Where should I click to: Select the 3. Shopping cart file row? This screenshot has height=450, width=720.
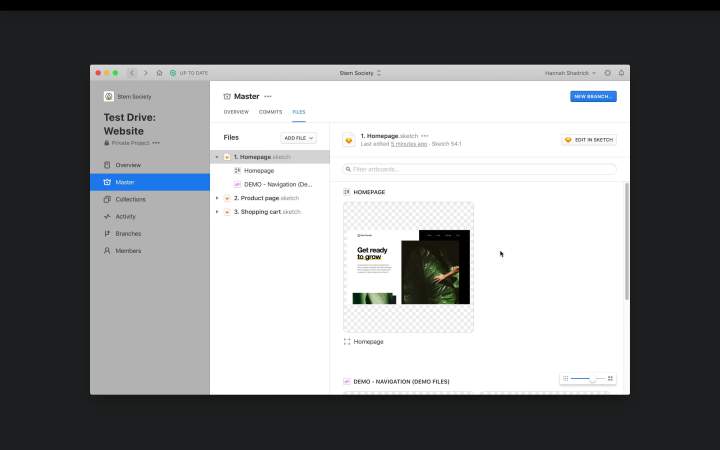[x=270, y=212]
